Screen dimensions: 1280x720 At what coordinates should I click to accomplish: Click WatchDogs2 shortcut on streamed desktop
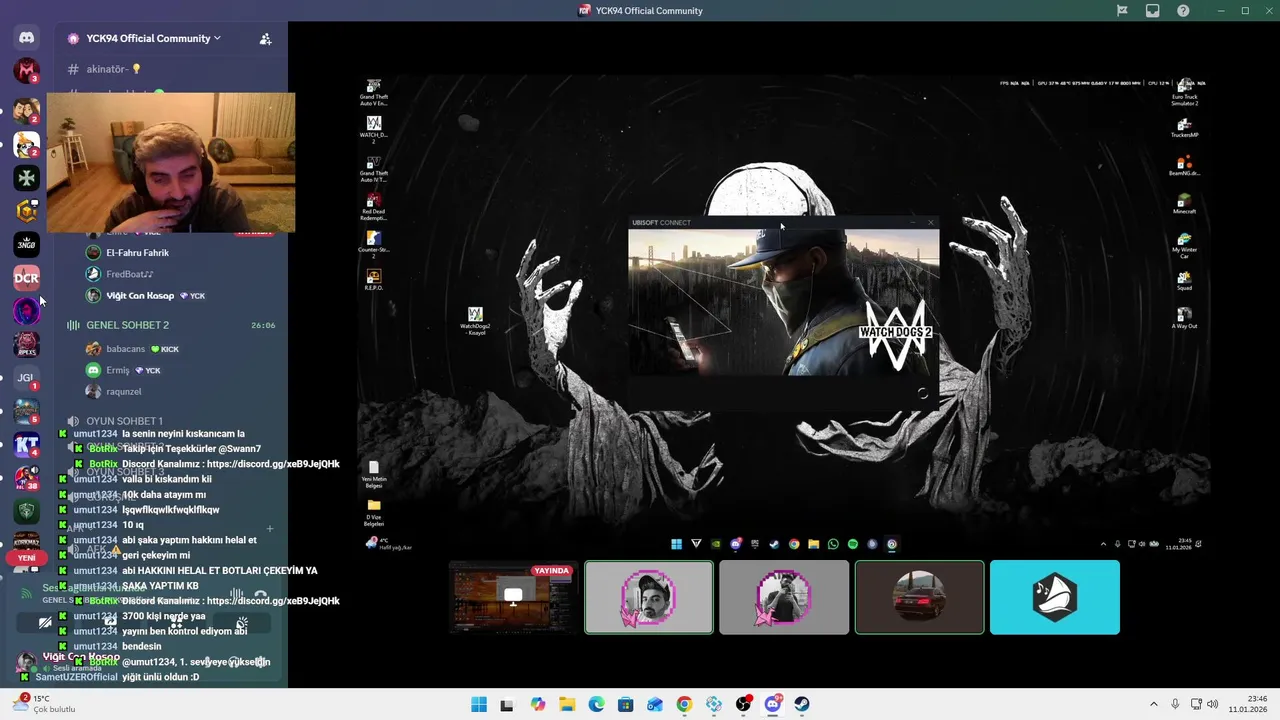coord(475,321)
